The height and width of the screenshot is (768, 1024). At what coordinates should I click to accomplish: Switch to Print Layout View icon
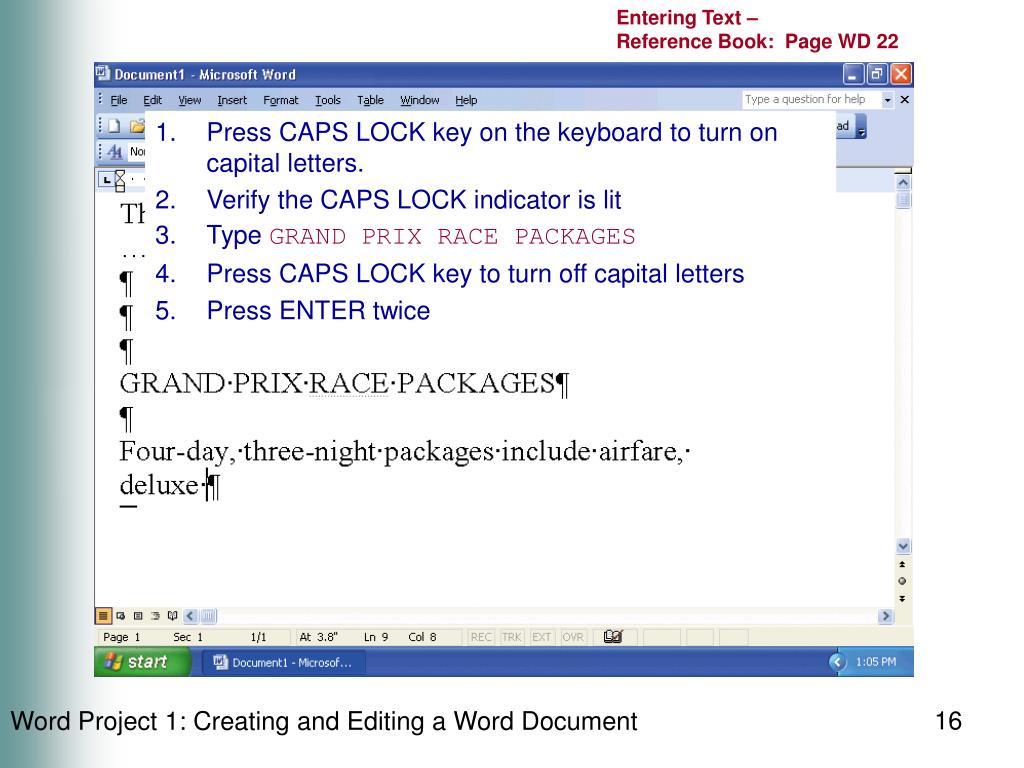coord(138,616)
